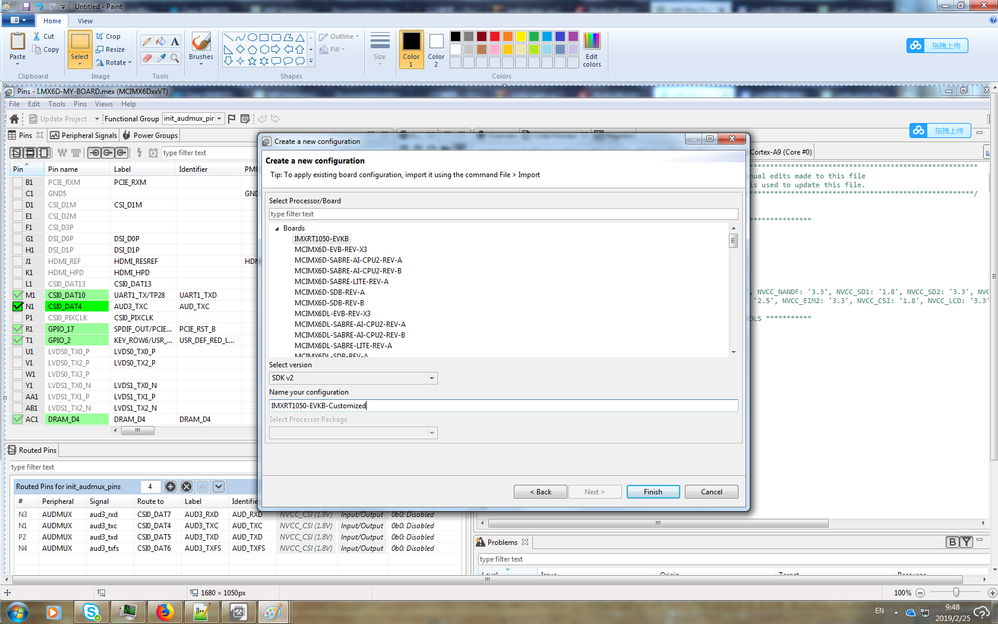Image resolution: width=998 pixels, height=624 pixels.
Task: Pick the red color swatch in Paint
Action: [x=495, y=36]
